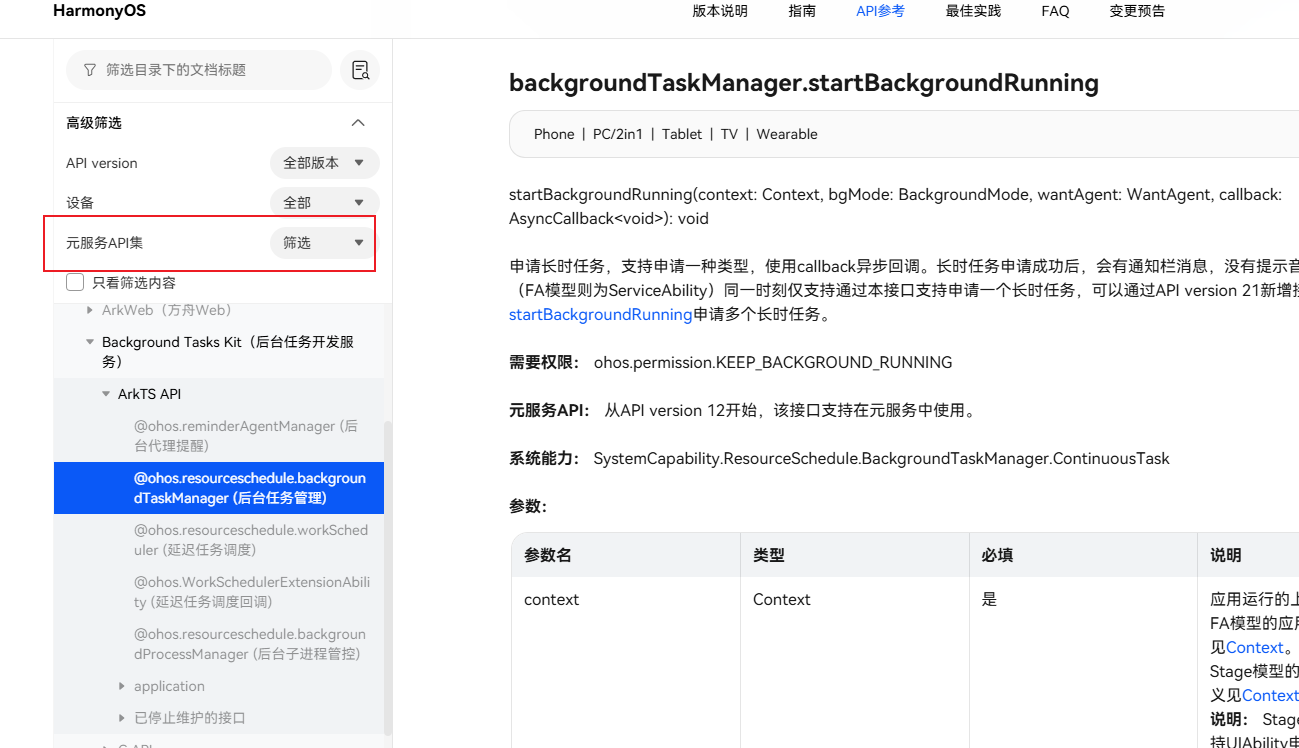This screenshot has height=748, width=1299.
Task: Open @ohos.reminderAgentManager (后台代理提醒) doc
Action: (245, 436)
